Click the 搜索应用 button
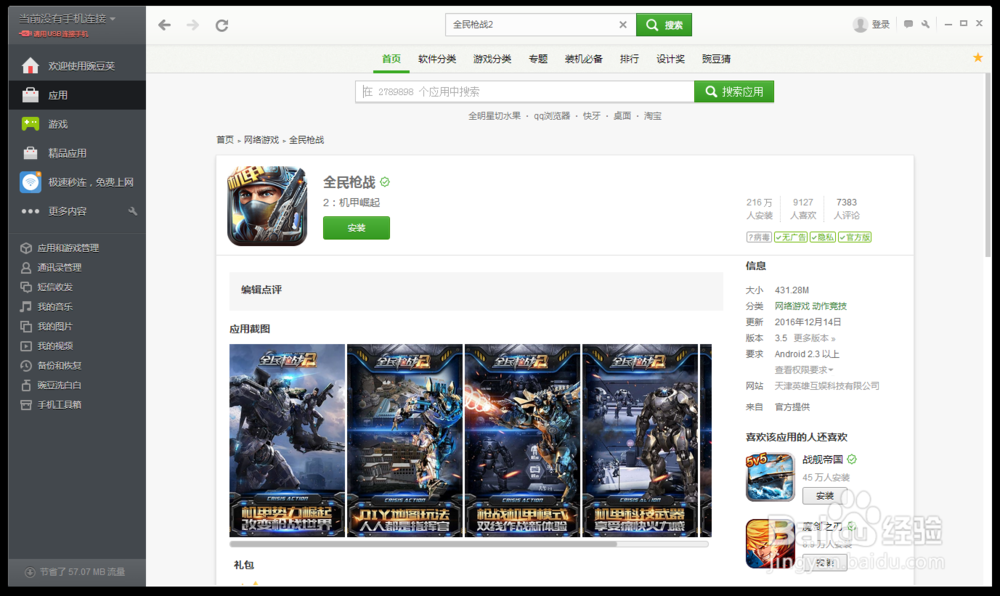Viewport: 1000px width, 596px height. tap(734, 92)
